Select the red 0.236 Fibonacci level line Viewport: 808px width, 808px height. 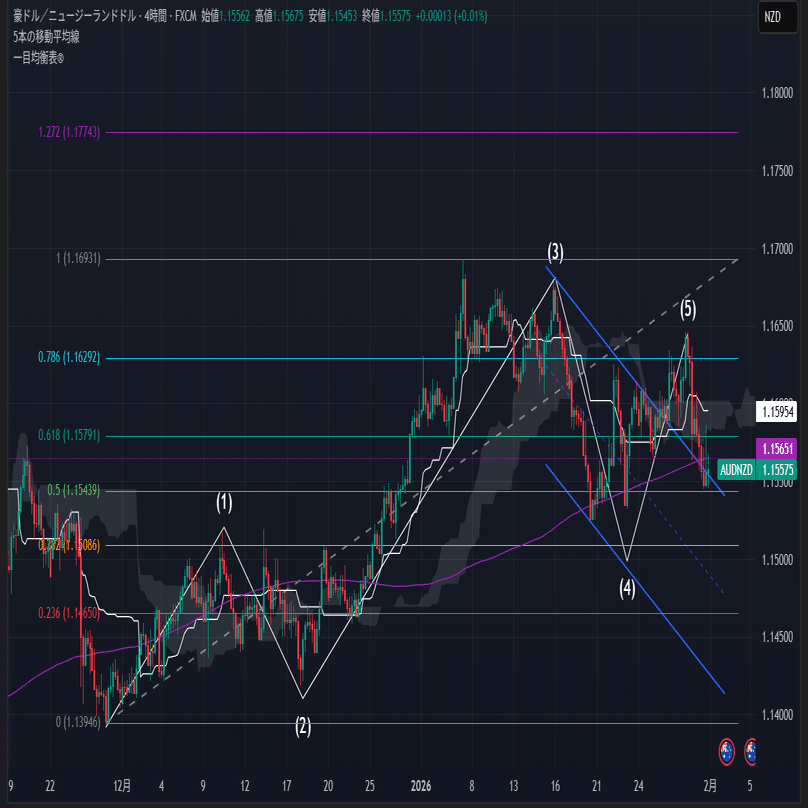click(422, 613)
